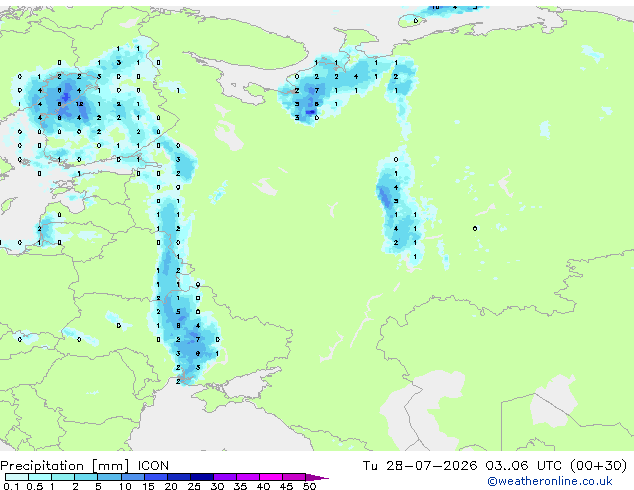Click the 0.1–0.5 mm legend color swatch
634x490 pixels.
click(x=17, y=477)
